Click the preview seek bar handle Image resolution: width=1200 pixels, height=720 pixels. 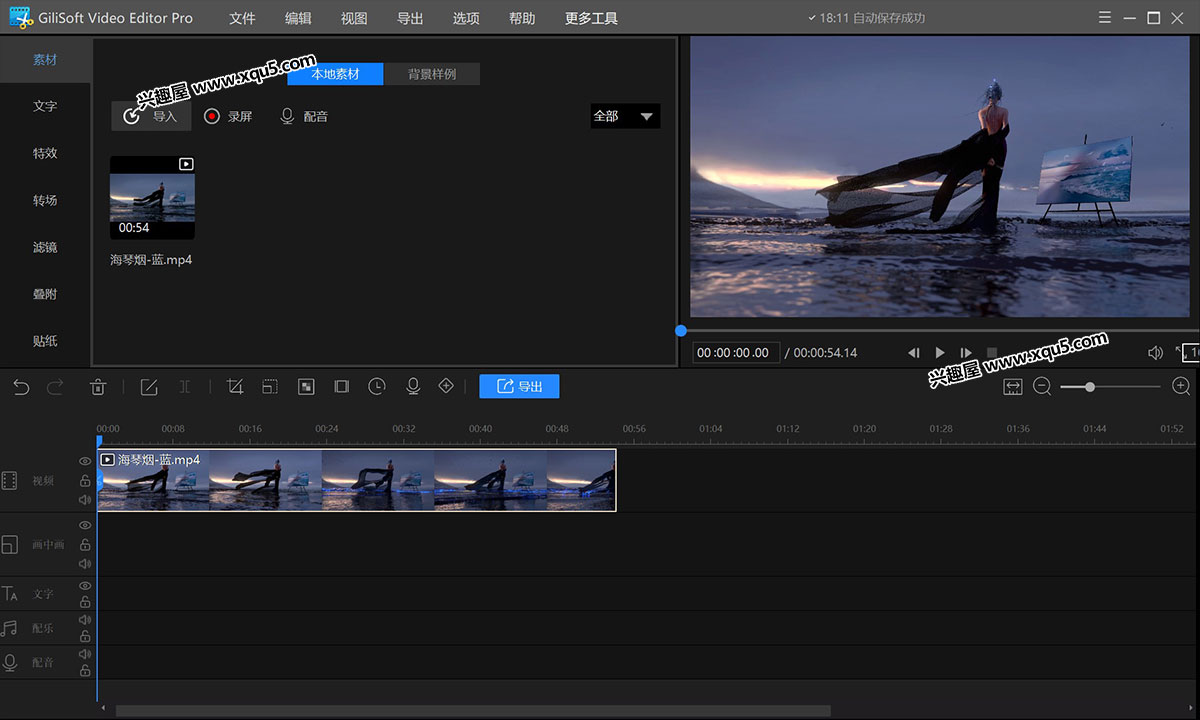[681, 330]
